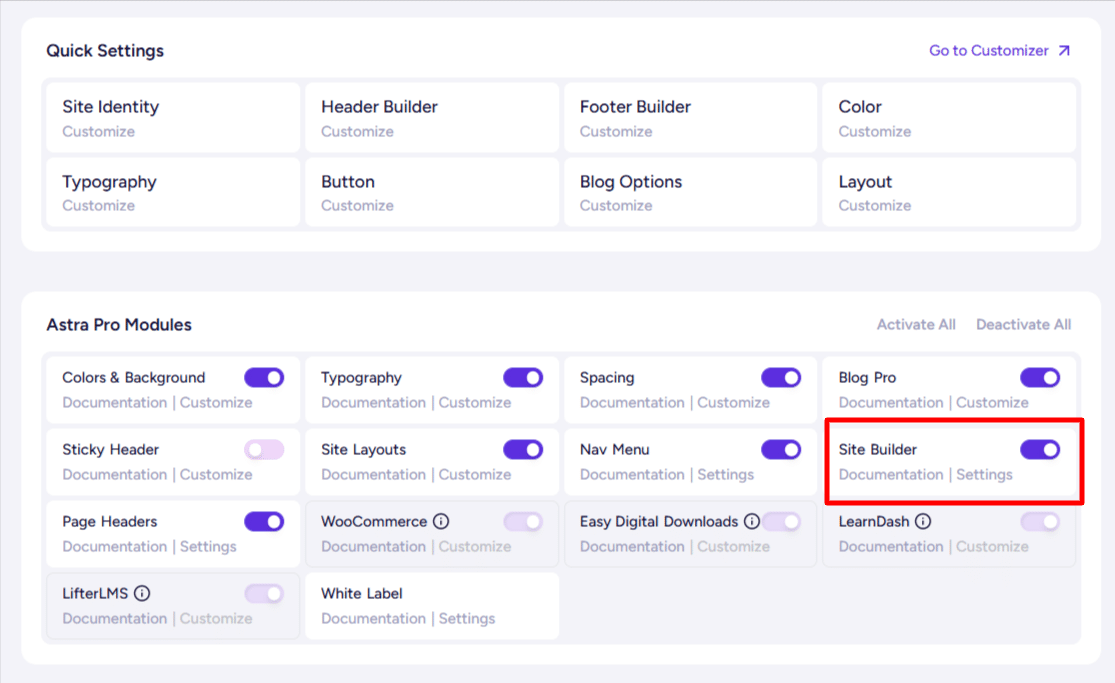The width and height of the screenshot is (1115, 683).
Task: Click Customize under Blog Pro module
Action: [993, 403]
